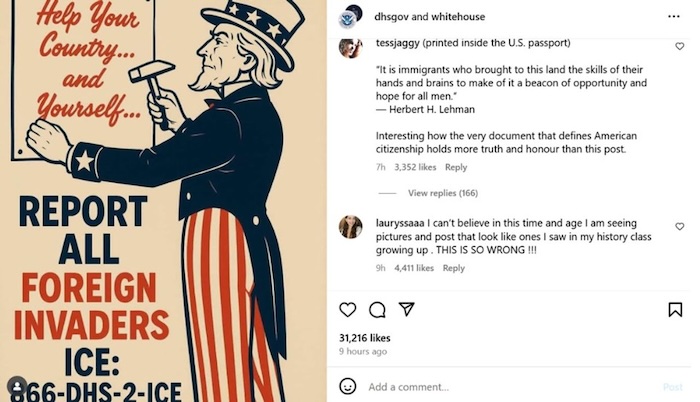Expand View replies (166)

[x=442, y=193]
